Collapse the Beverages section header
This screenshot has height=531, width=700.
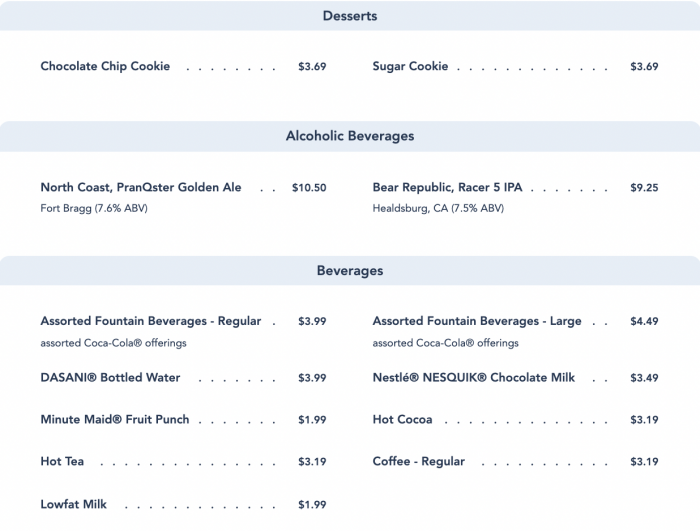click(x=350, y=271)
